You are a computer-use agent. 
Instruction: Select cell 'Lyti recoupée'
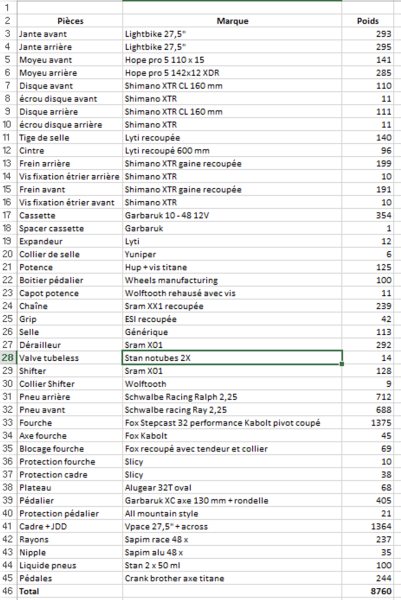232,138
